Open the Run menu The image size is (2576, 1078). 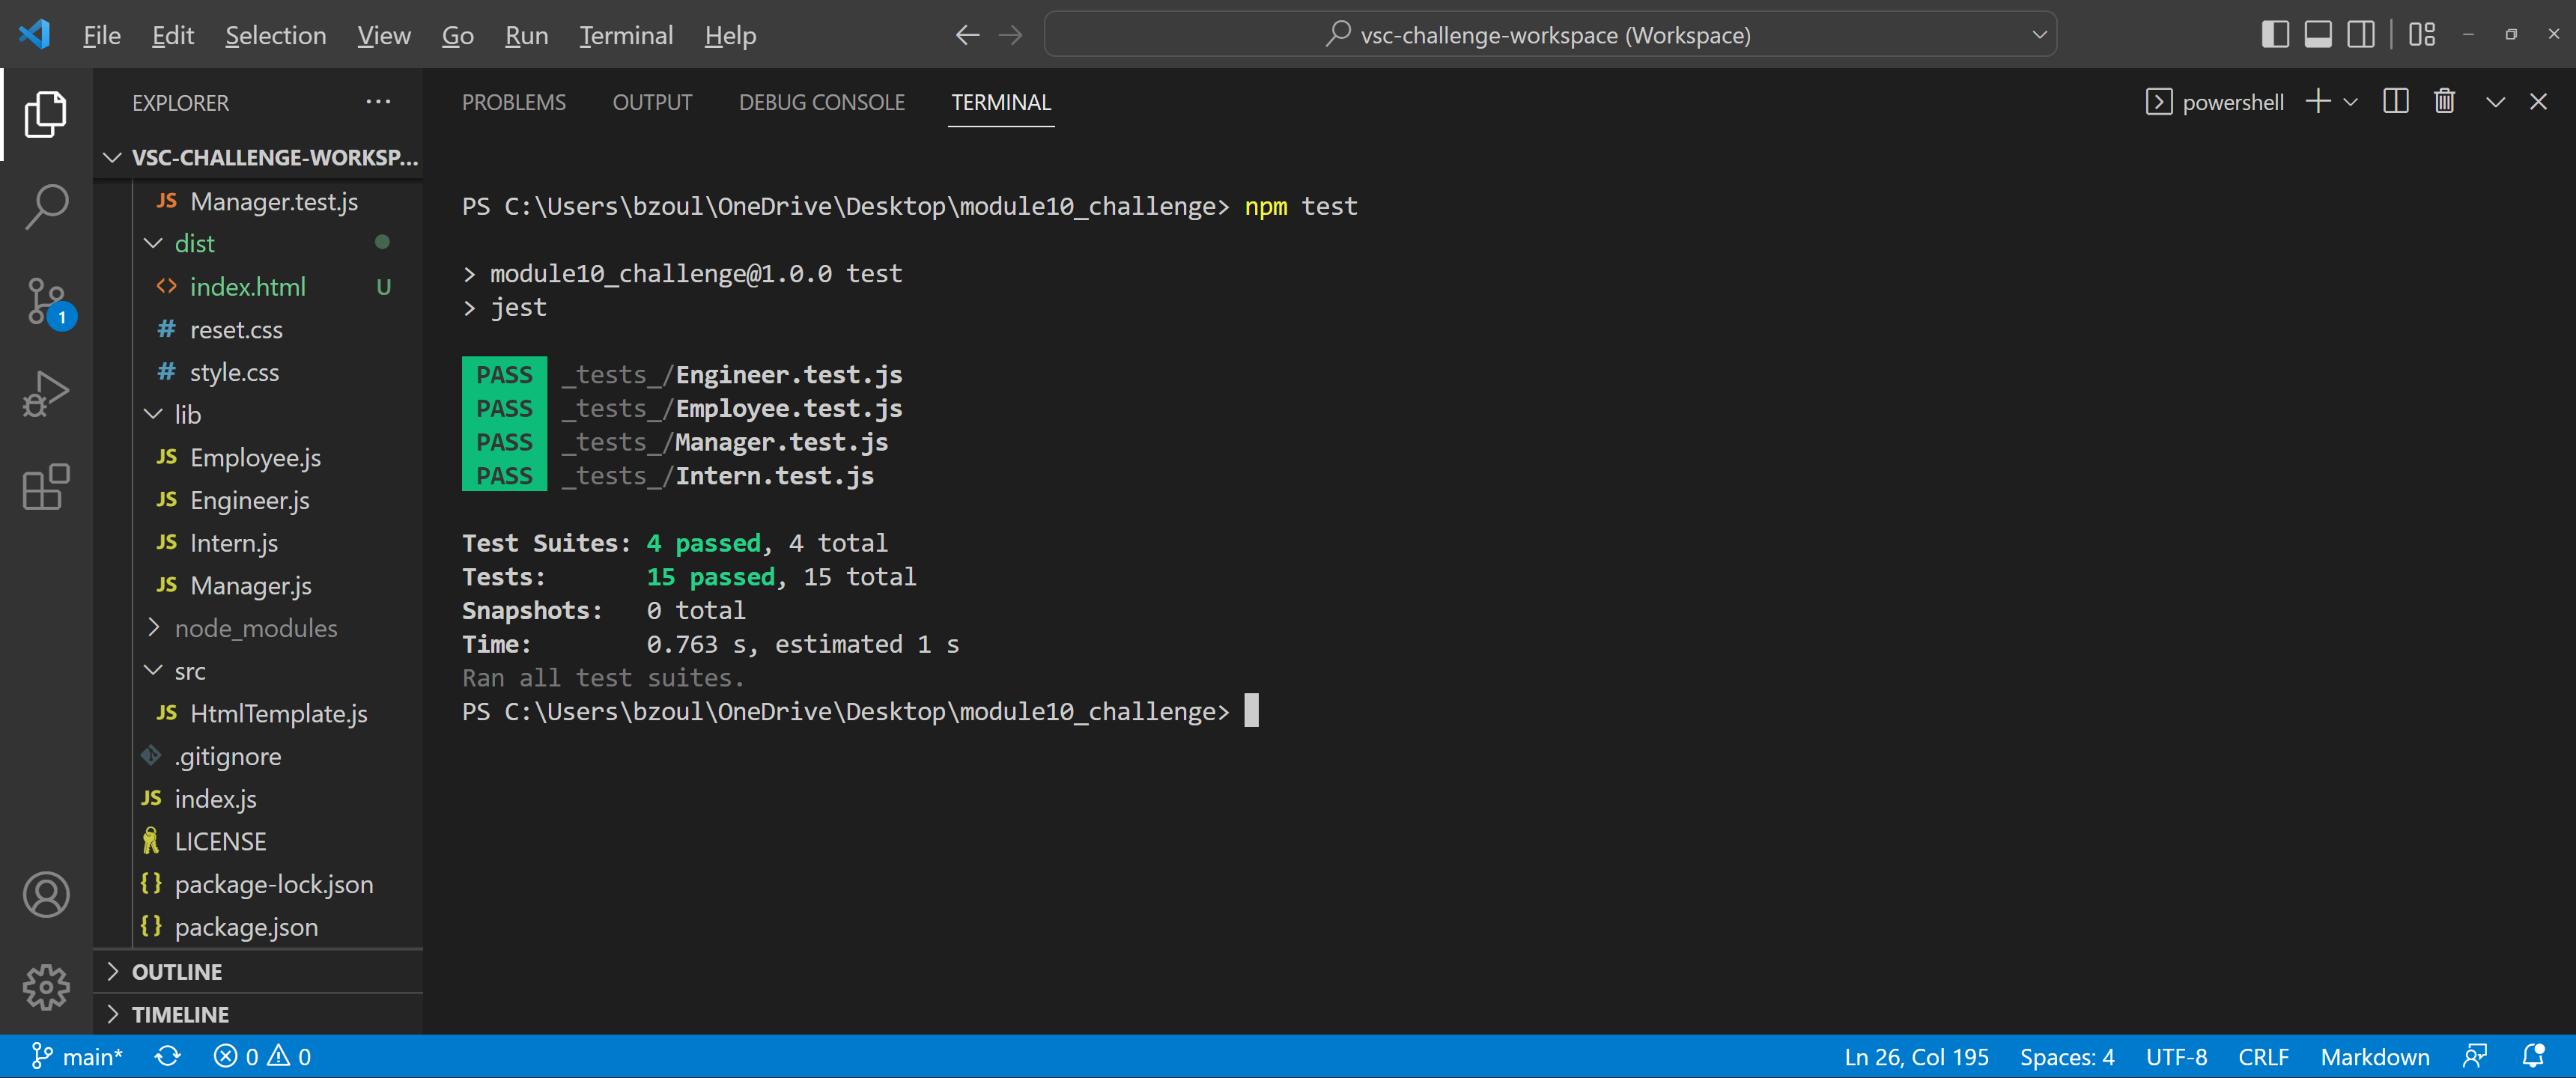(526, 35)
